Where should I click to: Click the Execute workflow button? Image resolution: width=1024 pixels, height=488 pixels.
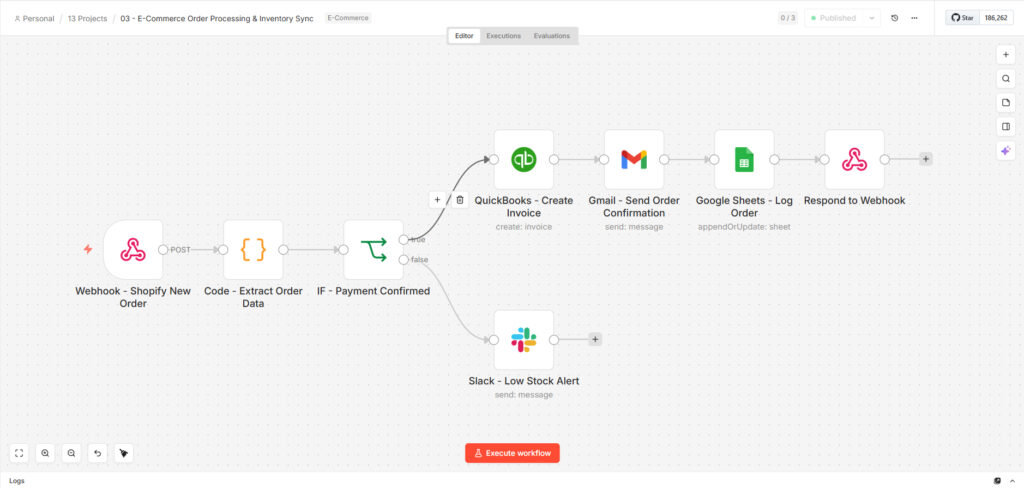point(512,453)
